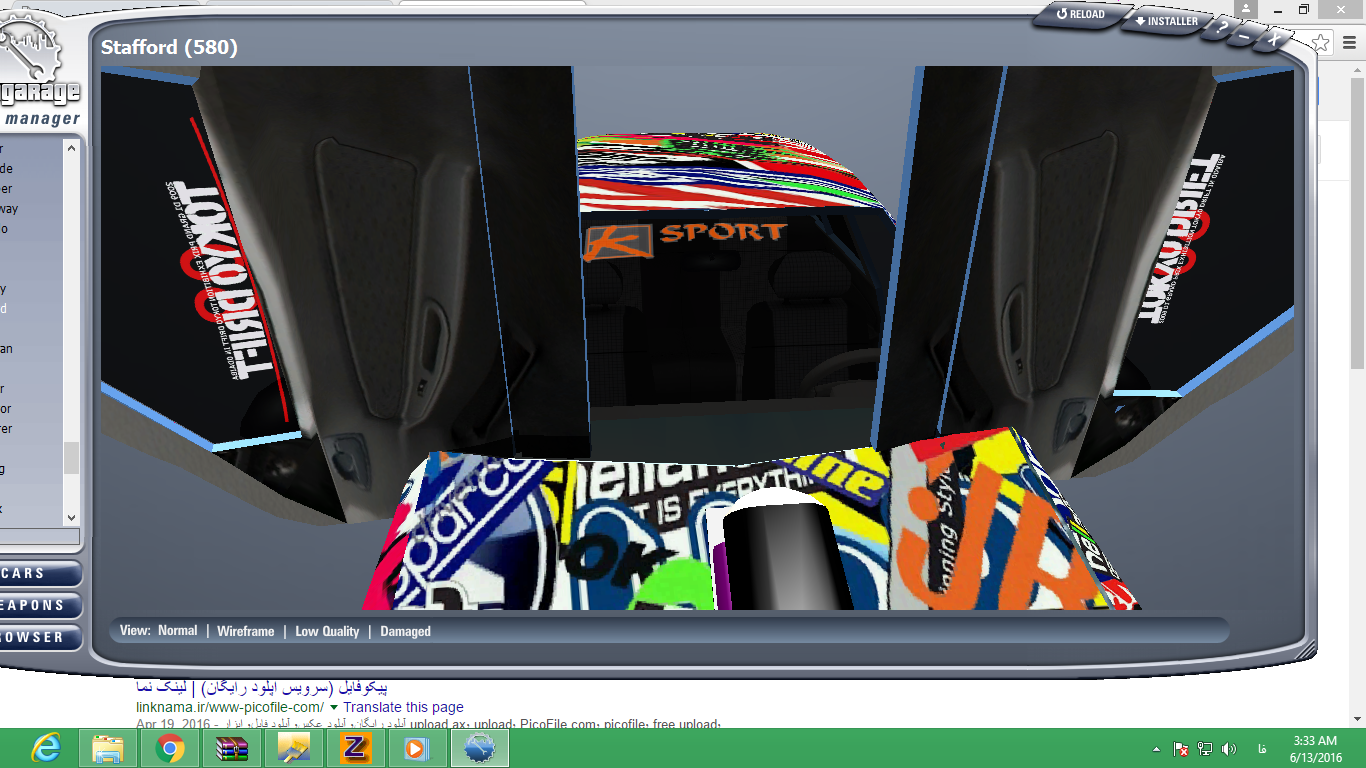Click the linknama.ir green URL text

(230, 707)
